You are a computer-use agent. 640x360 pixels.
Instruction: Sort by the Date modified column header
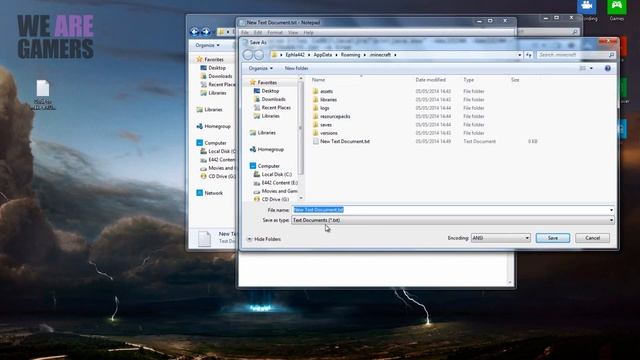pyautogui.click(x=431, y=80)
